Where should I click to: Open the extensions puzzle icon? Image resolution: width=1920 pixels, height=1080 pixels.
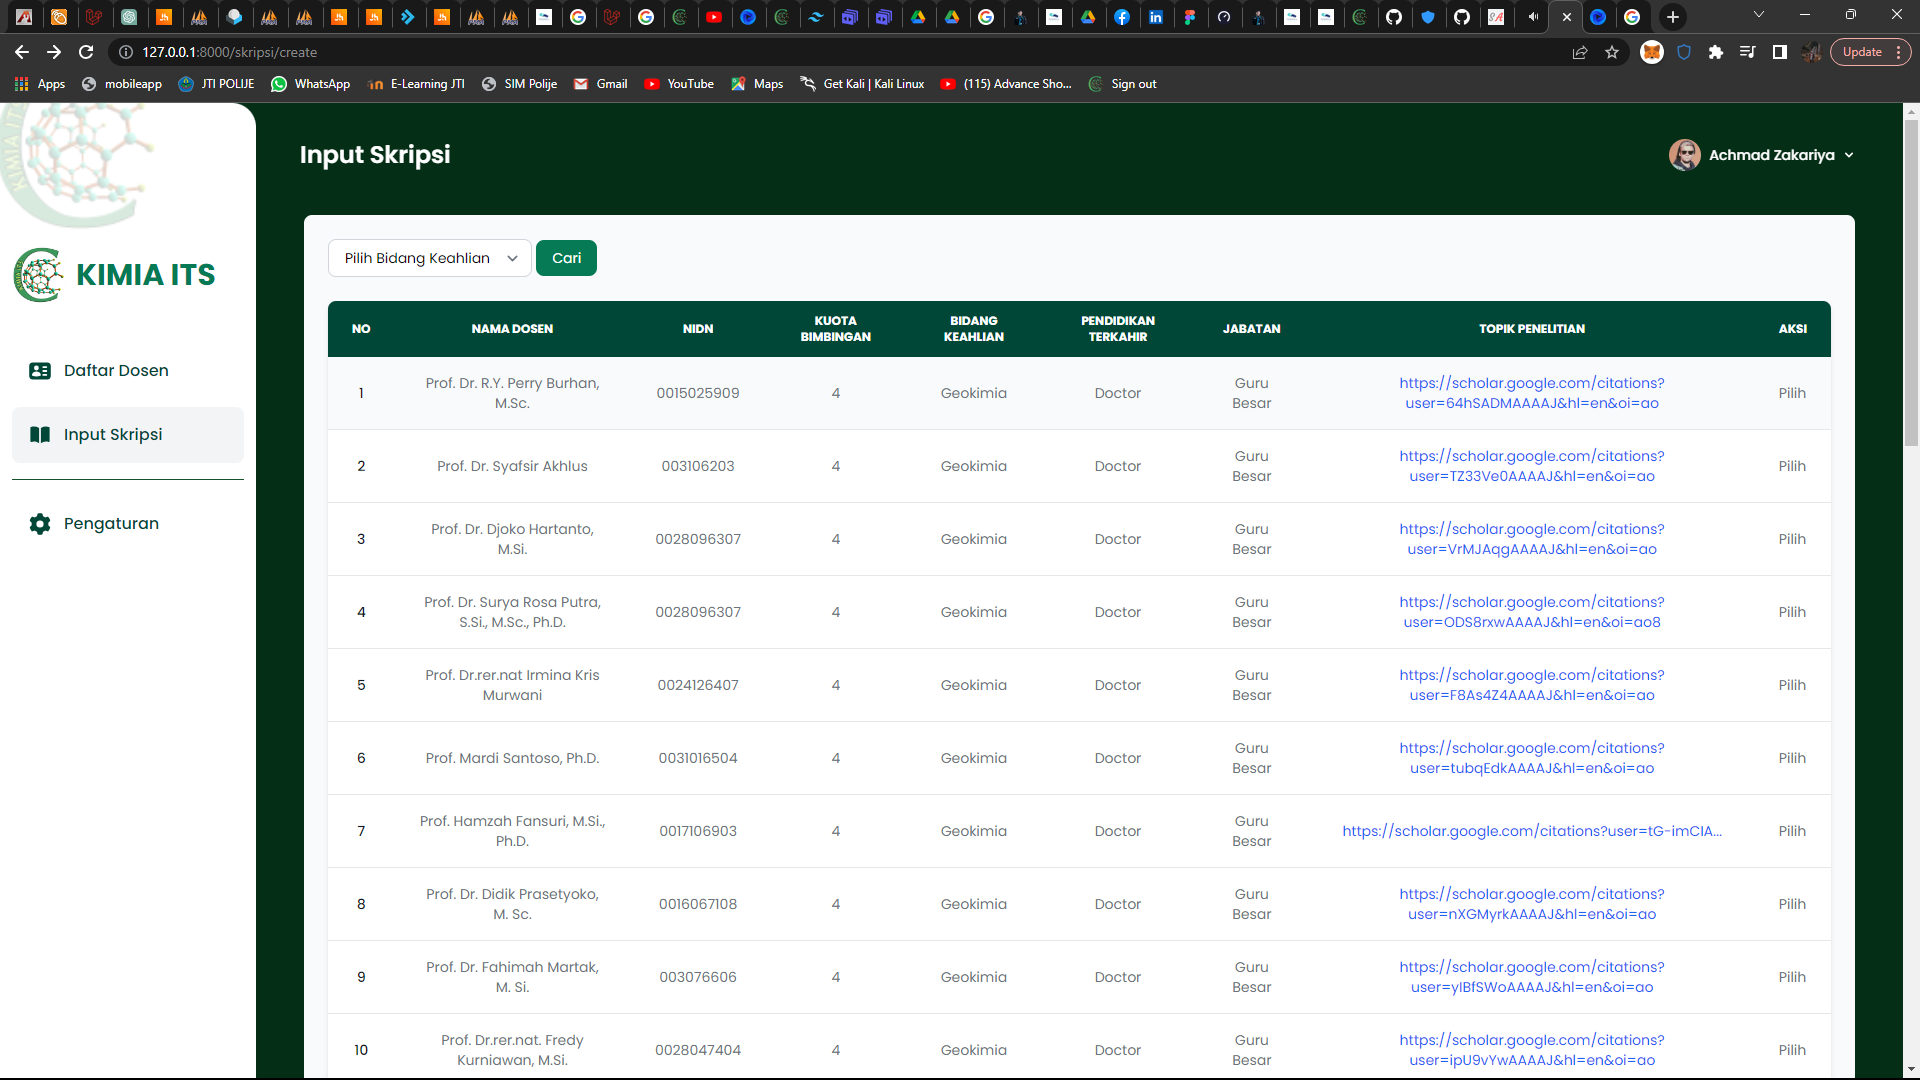point(1716,52)
